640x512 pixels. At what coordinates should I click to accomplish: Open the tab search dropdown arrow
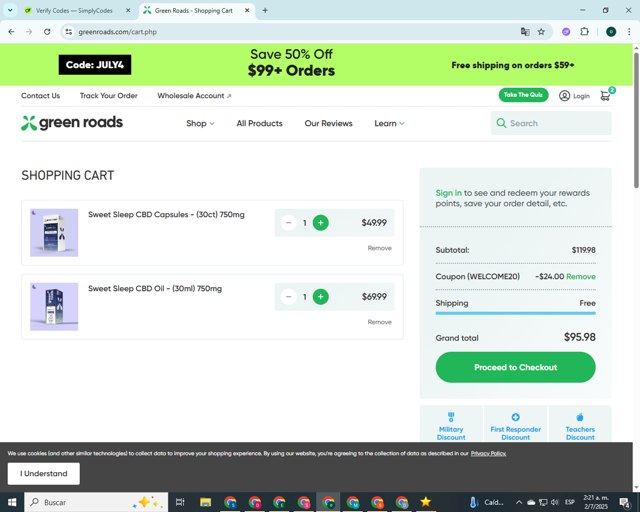(10, 11)
